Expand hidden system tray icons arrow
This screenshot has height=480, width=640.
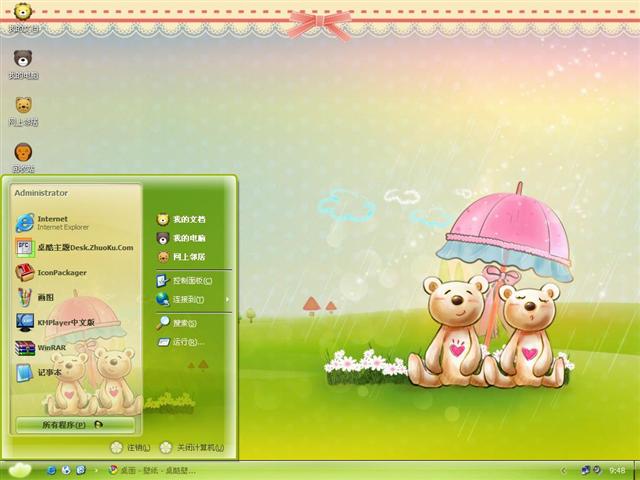tap(564, 471)
